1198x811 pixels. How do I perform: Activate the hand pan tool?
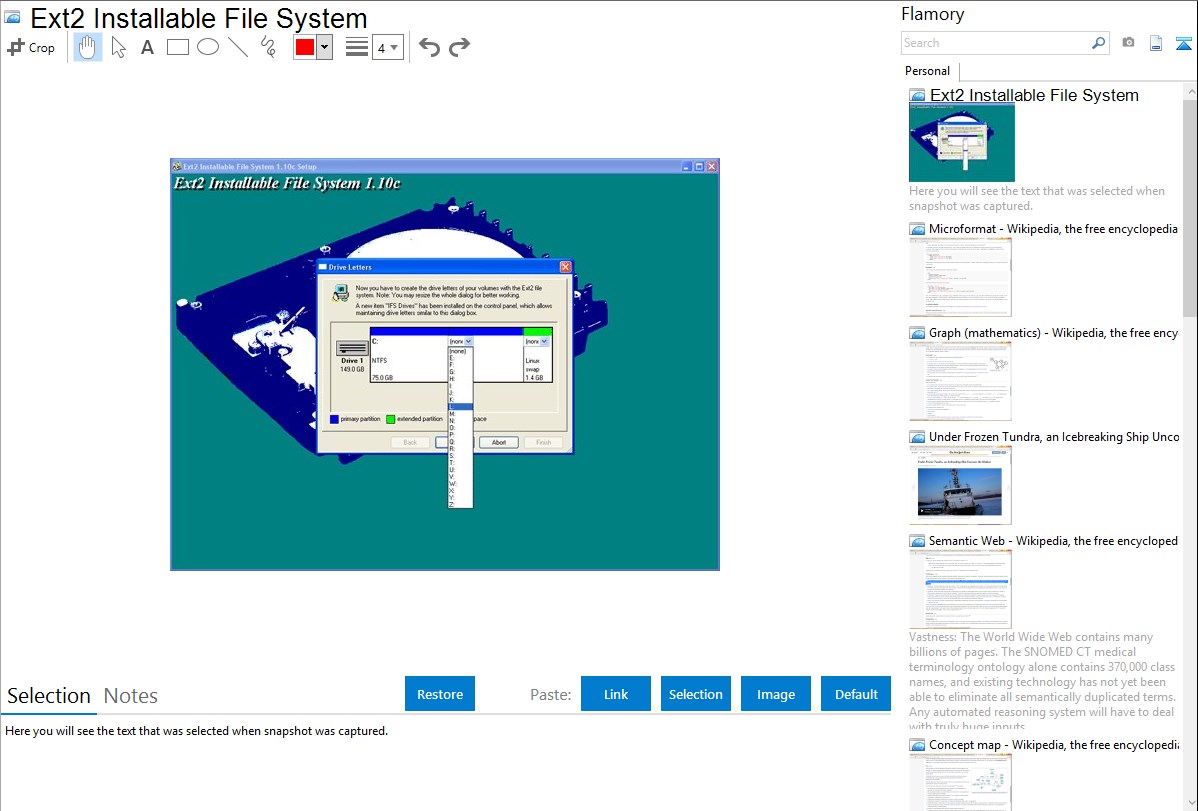[x=87, y=47]
